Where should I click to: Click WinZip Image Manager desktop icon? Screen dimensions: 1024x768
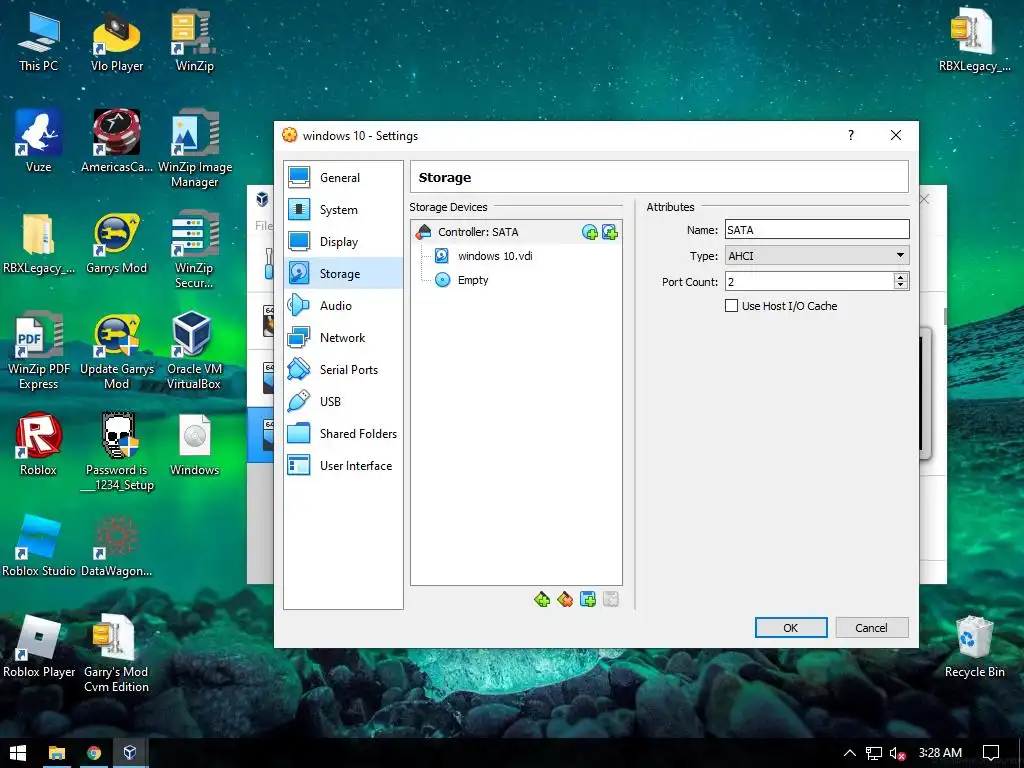pyautogui.click(x=195, y=149)
